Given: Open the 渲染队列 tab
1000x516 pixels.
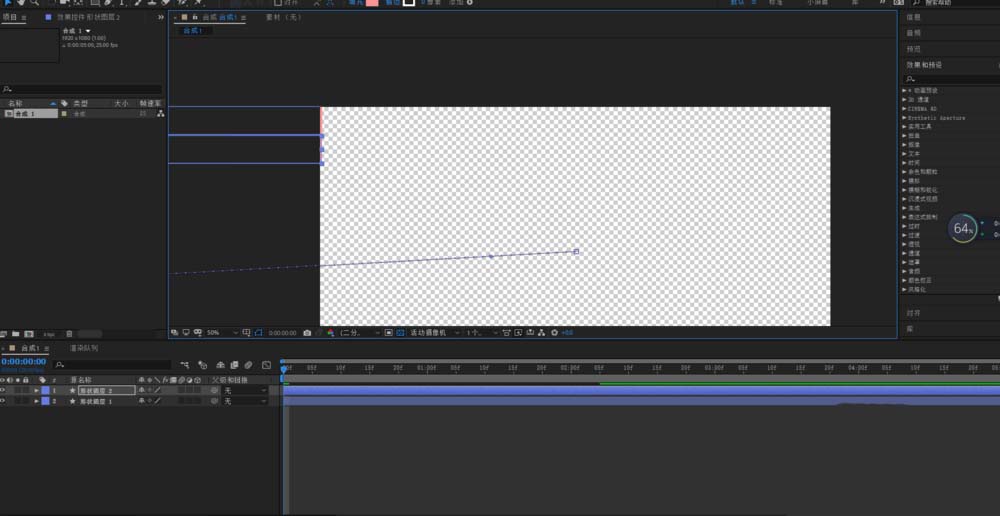Looking at the screenshot, I should click(84, 348).
